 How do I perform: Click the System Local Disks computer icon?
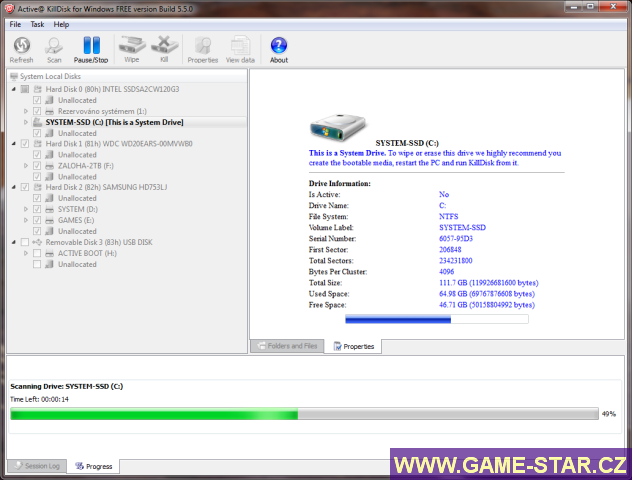point(14,76)
